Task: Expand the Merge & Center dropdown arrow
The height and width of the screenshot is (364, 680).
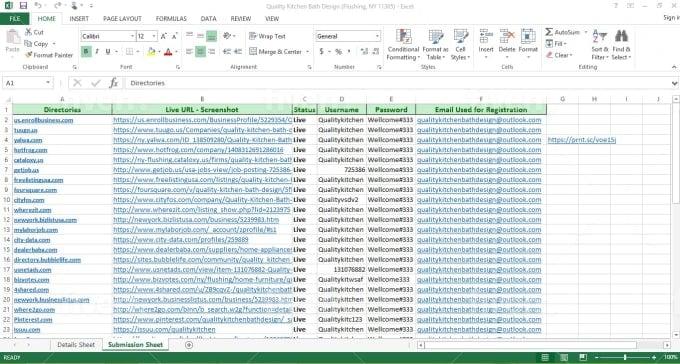Action: 307,52
